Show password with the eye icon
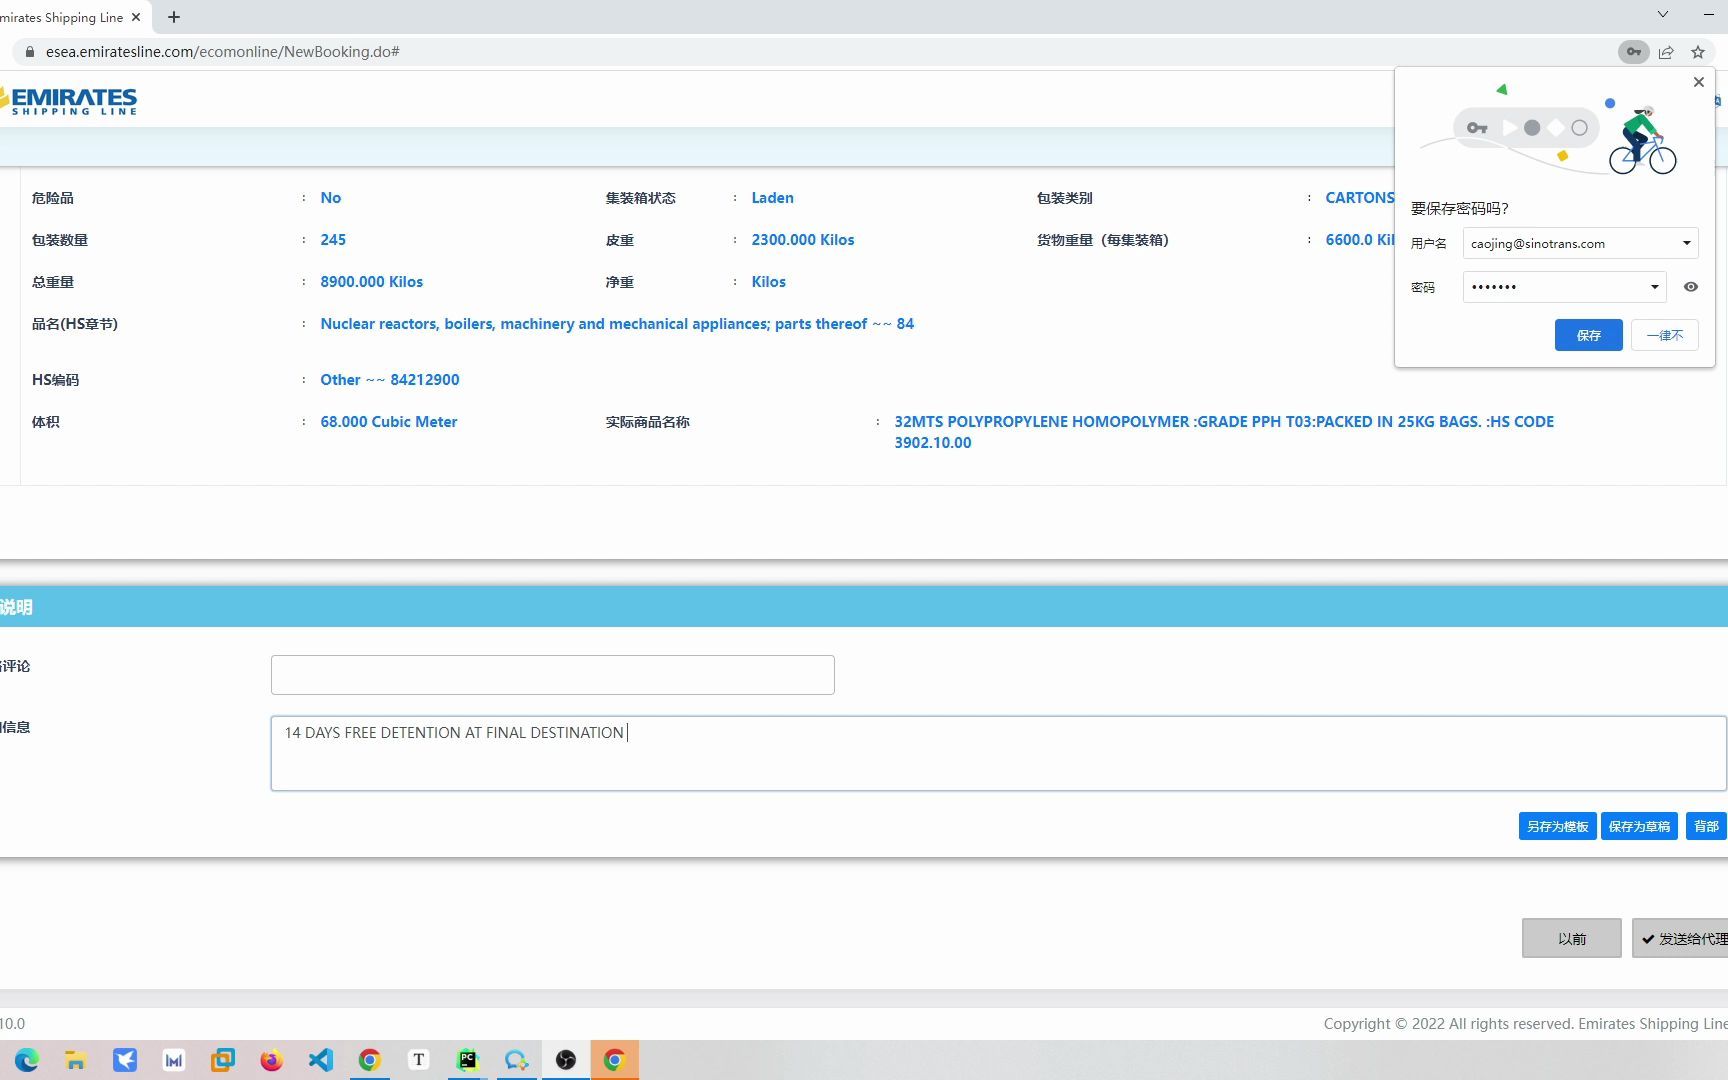Screen dimensions: 1728x1080 [x=1691, y=287]
